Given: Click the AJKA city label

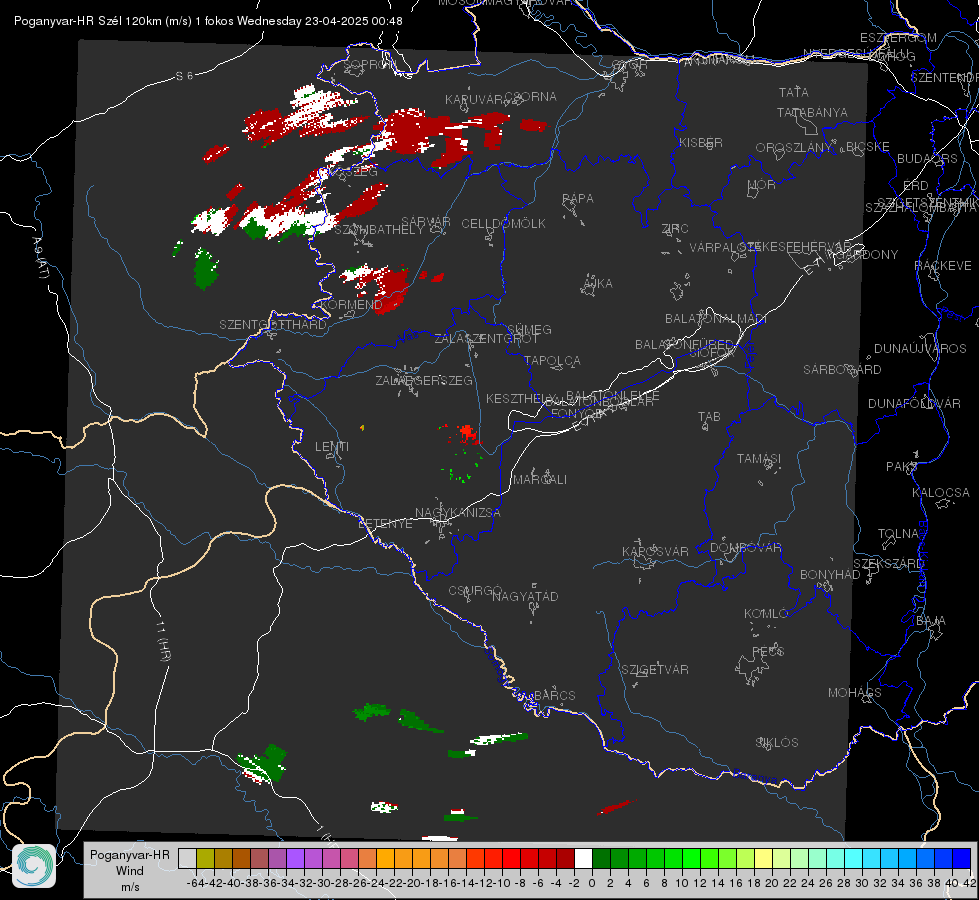Looking at the screenshot, I should [x=598, y=284].
